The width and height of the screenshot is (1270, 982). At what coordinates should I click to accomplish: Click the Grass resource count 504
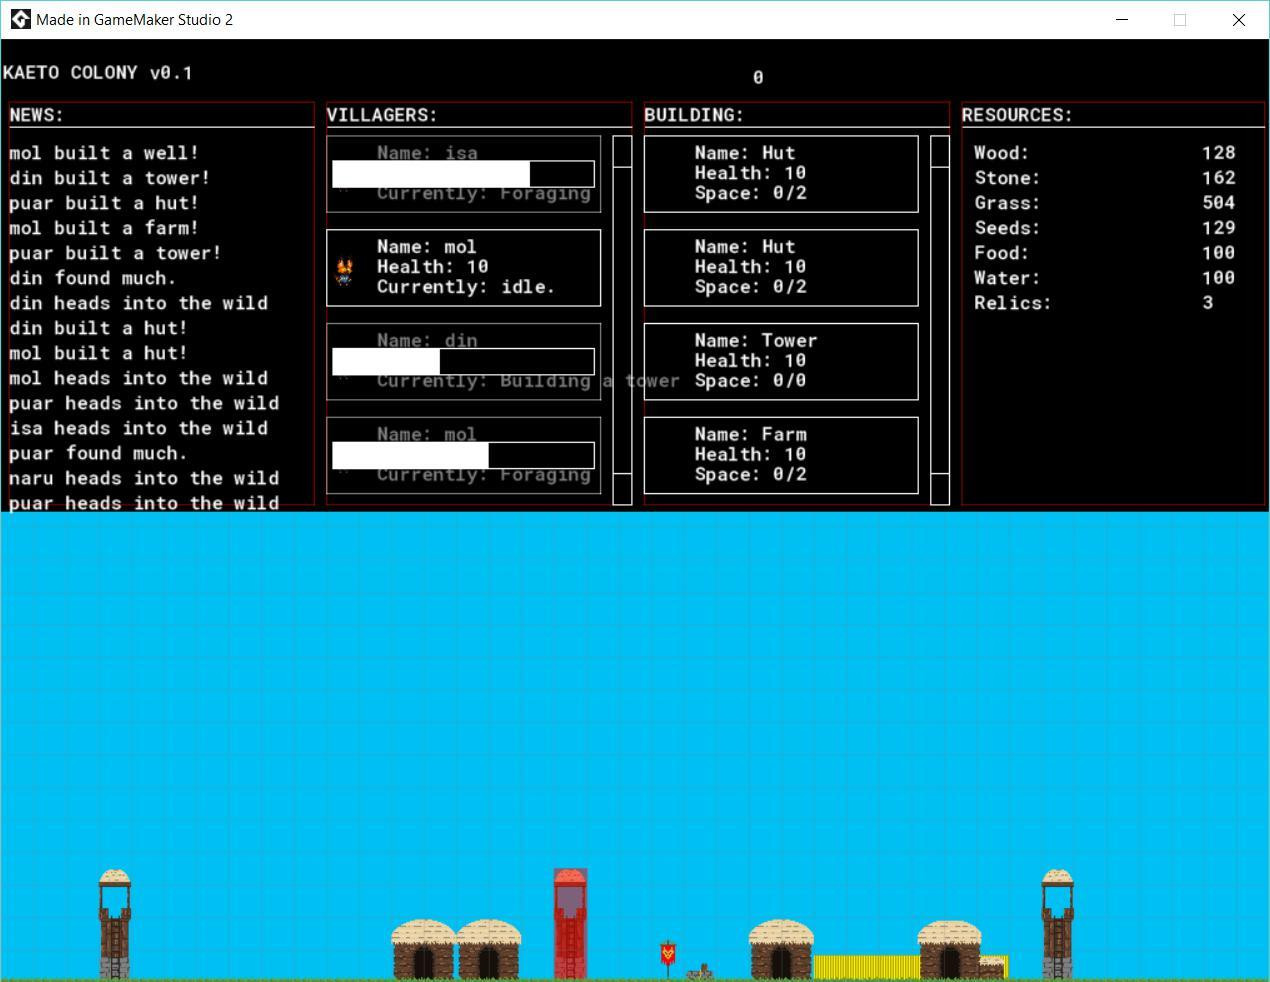coord(1219,203)
